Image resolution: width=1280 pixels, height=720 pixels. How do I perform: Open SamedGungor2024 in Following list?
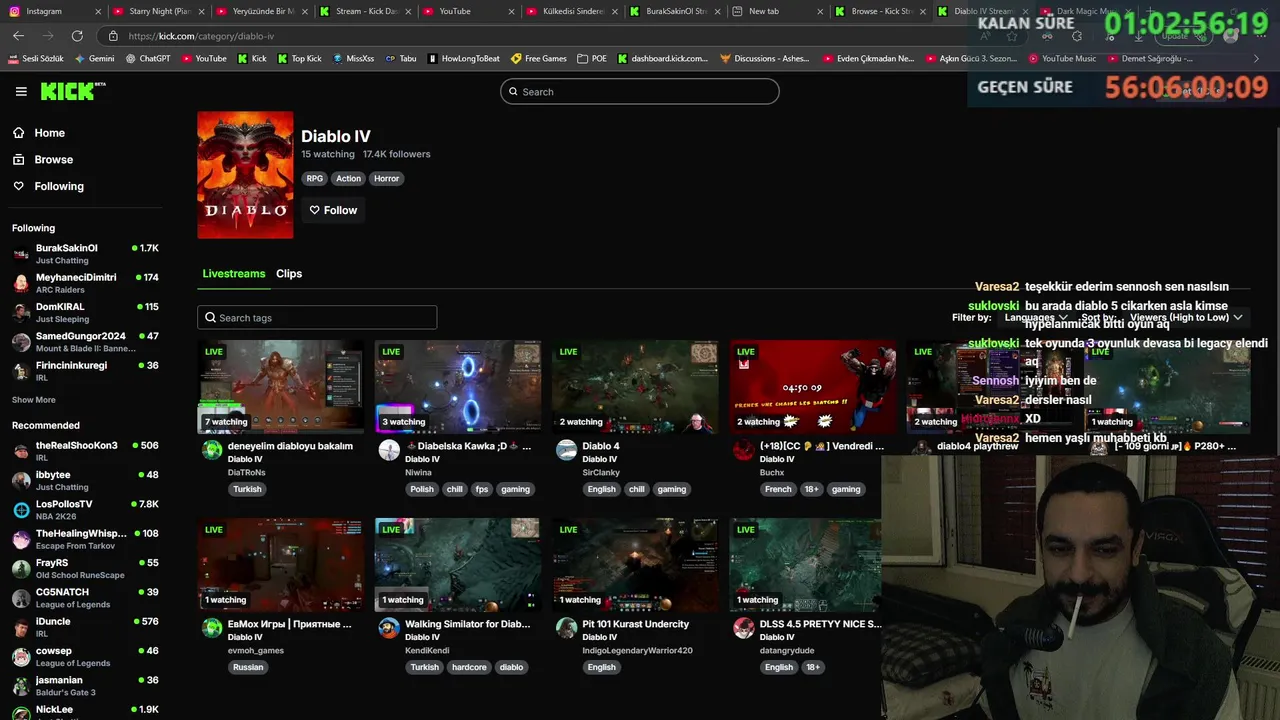pos(85,342)
